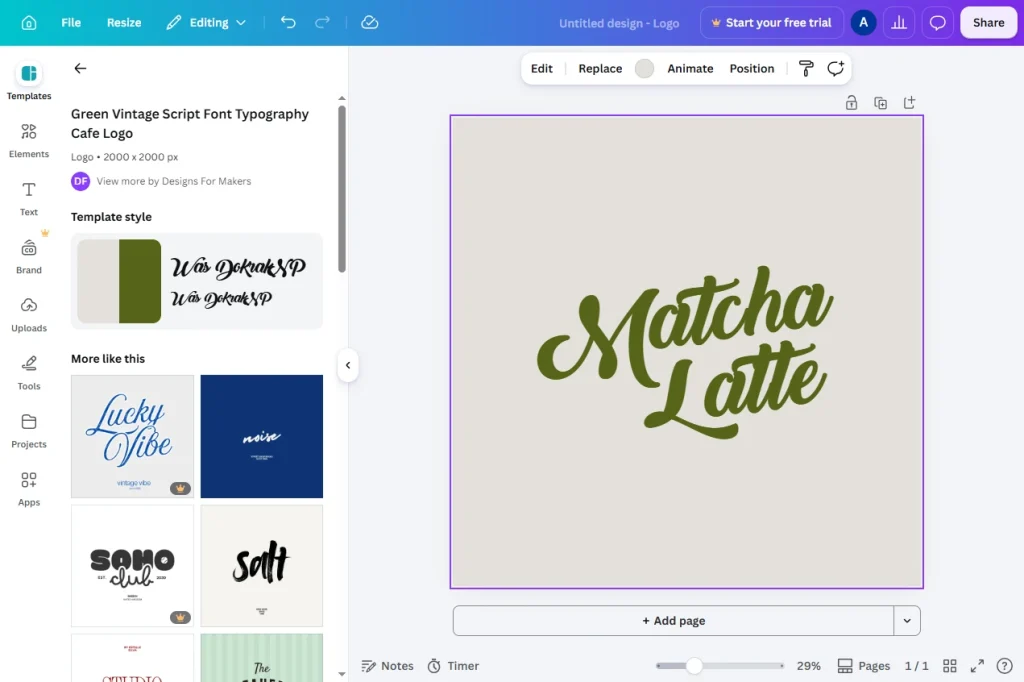Open the Brand sidebar tab

click(29, 257)
